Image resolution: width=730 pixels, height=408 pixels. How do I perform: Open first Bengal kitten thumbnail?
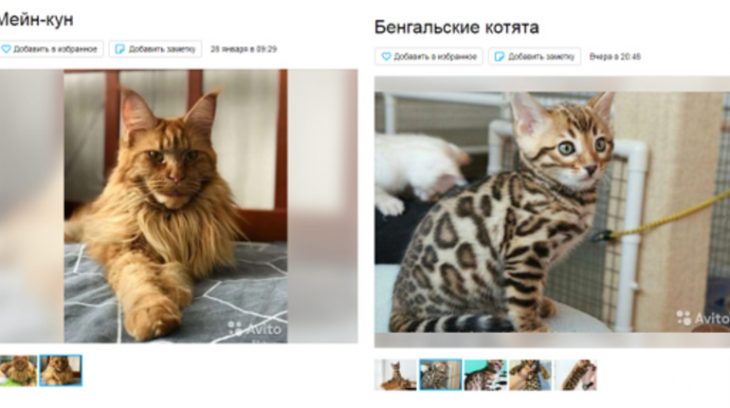[396, 374]
